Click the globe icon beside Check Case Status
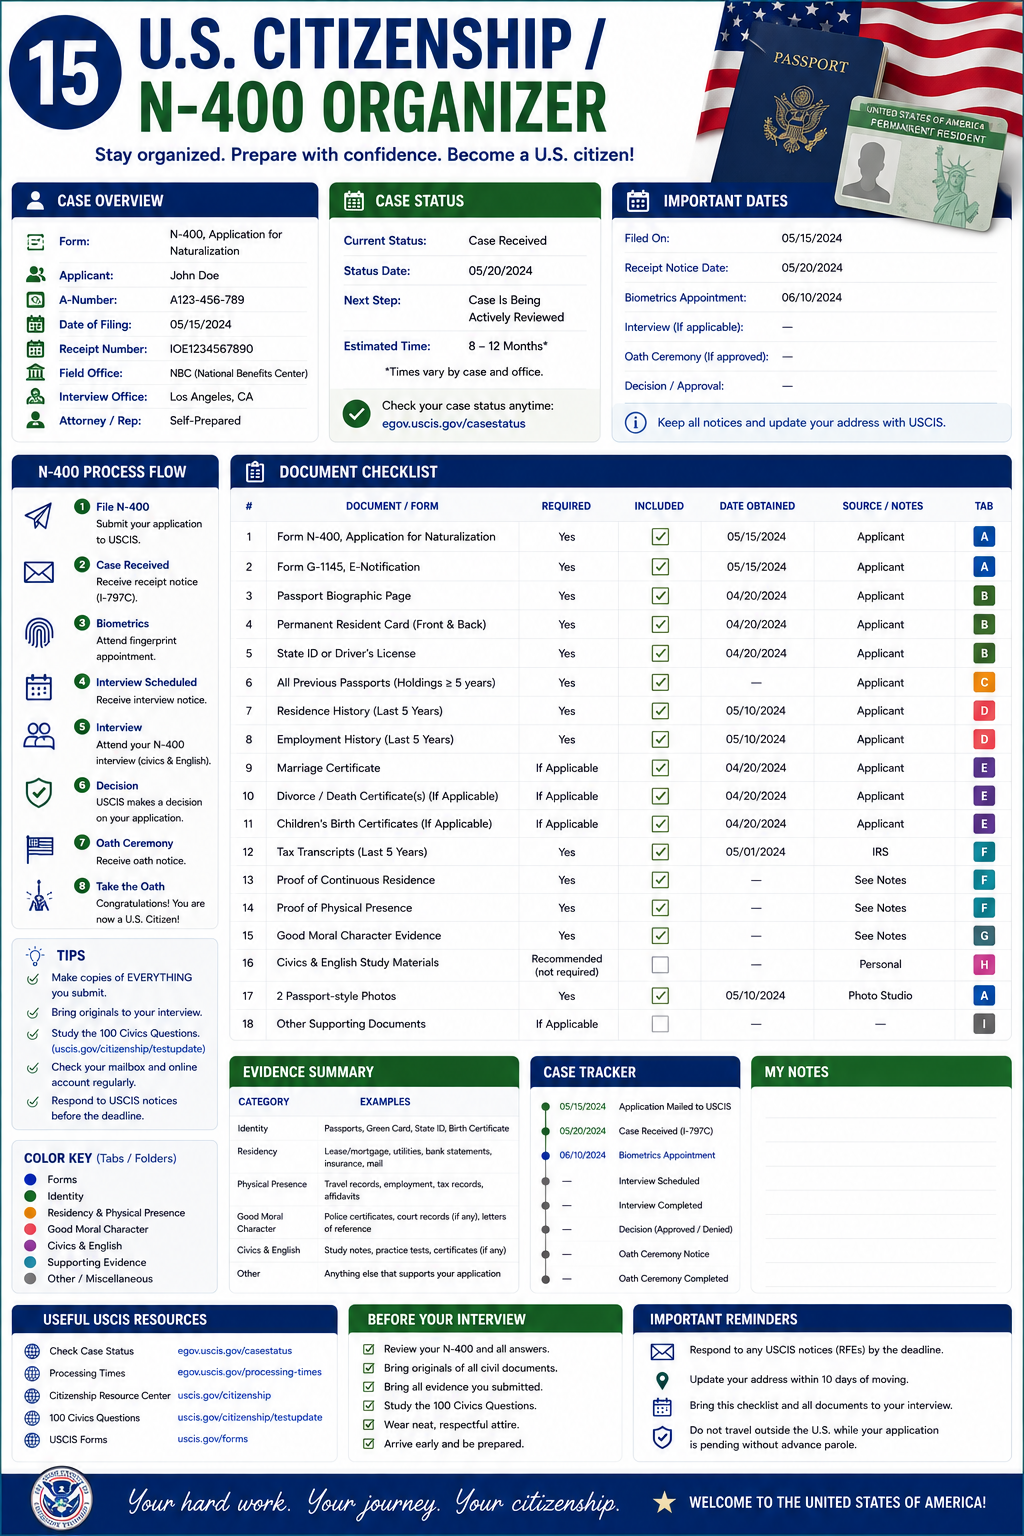The height and width of the screenshot is (1536, 1024). click(32, 1351)
